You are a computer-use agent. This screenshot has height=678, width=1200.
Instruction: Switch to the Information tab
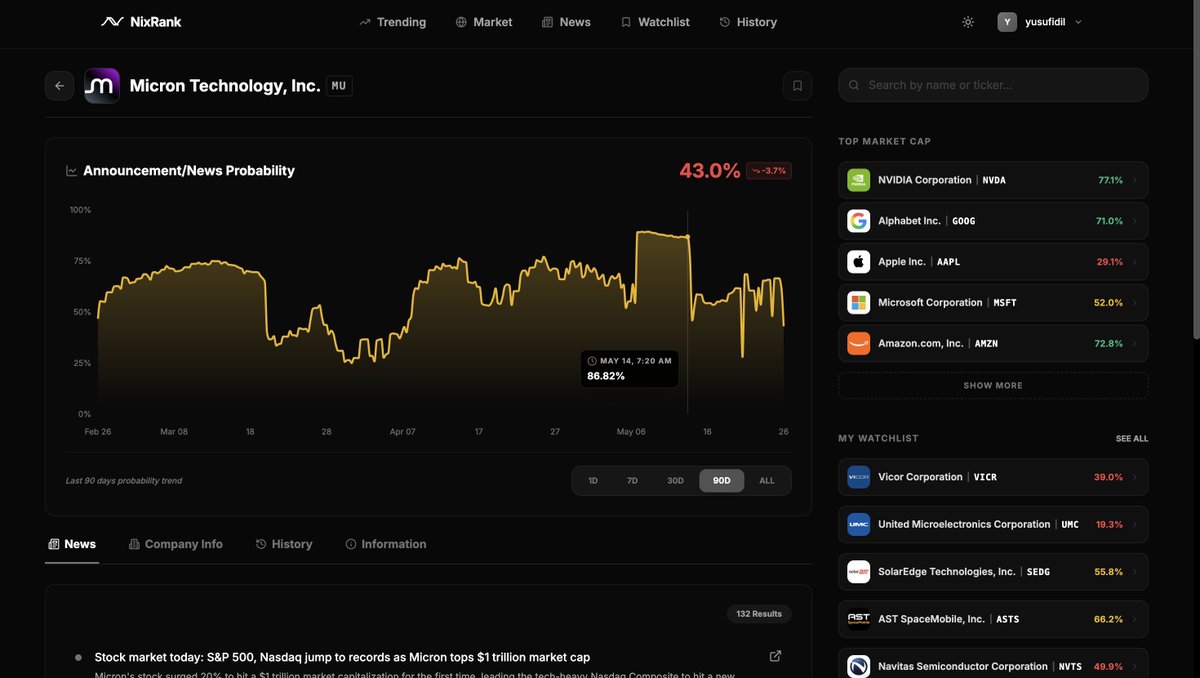[x=386, y=544]
